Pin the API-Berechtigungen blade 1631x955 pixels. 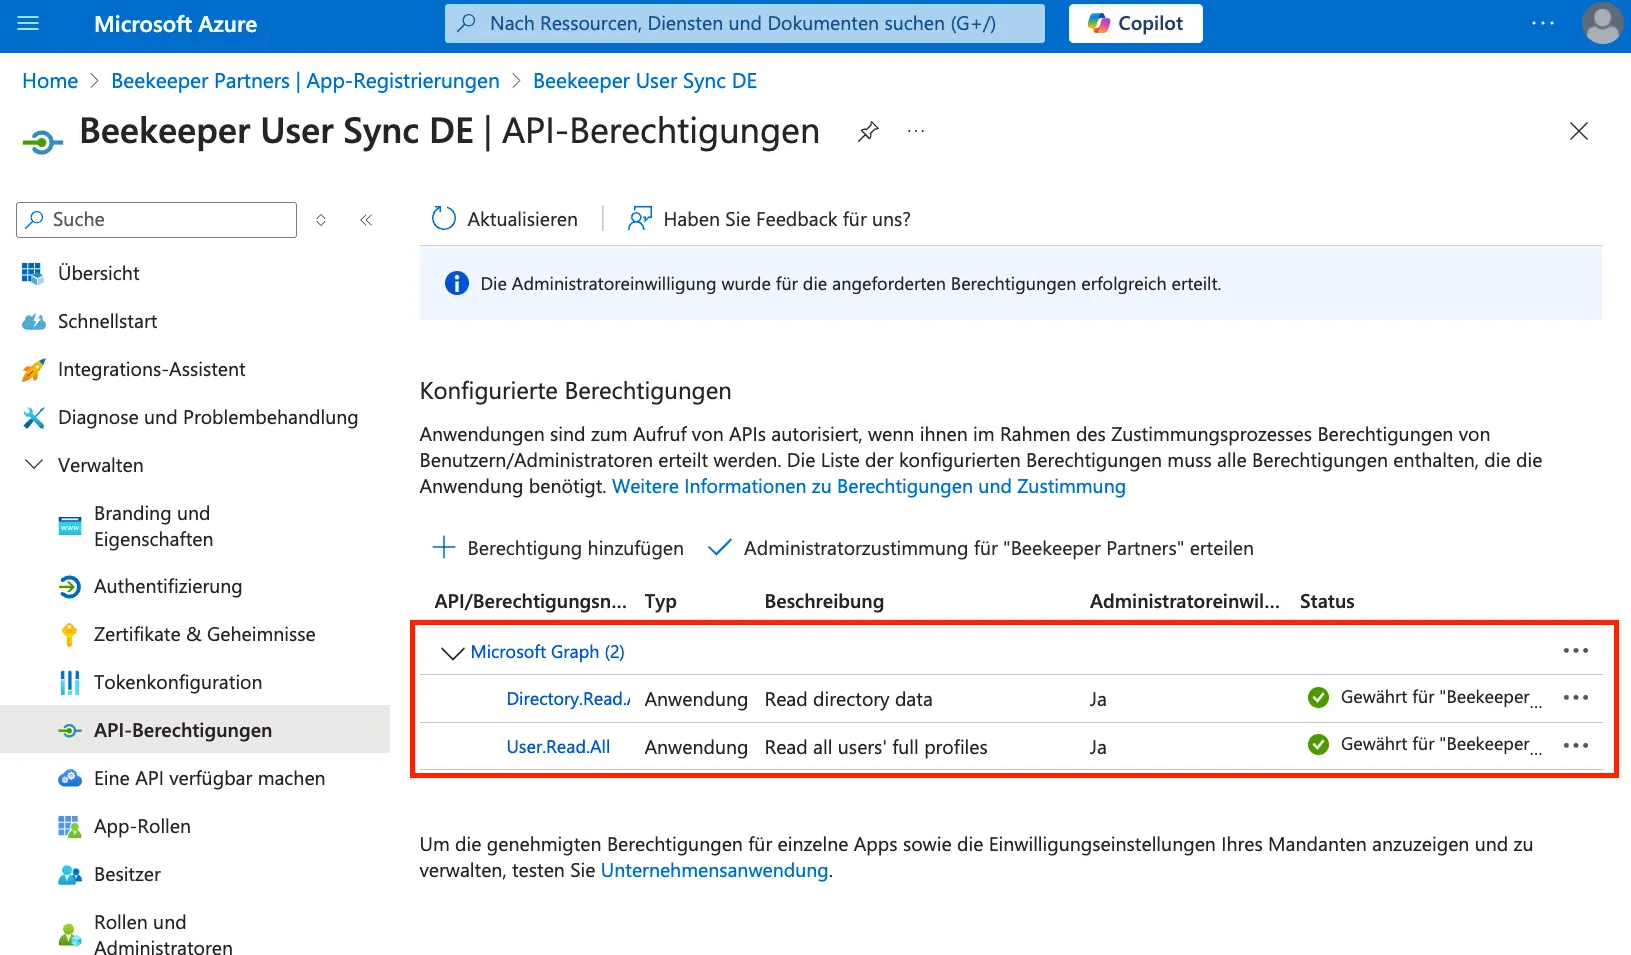coord(868,131)
